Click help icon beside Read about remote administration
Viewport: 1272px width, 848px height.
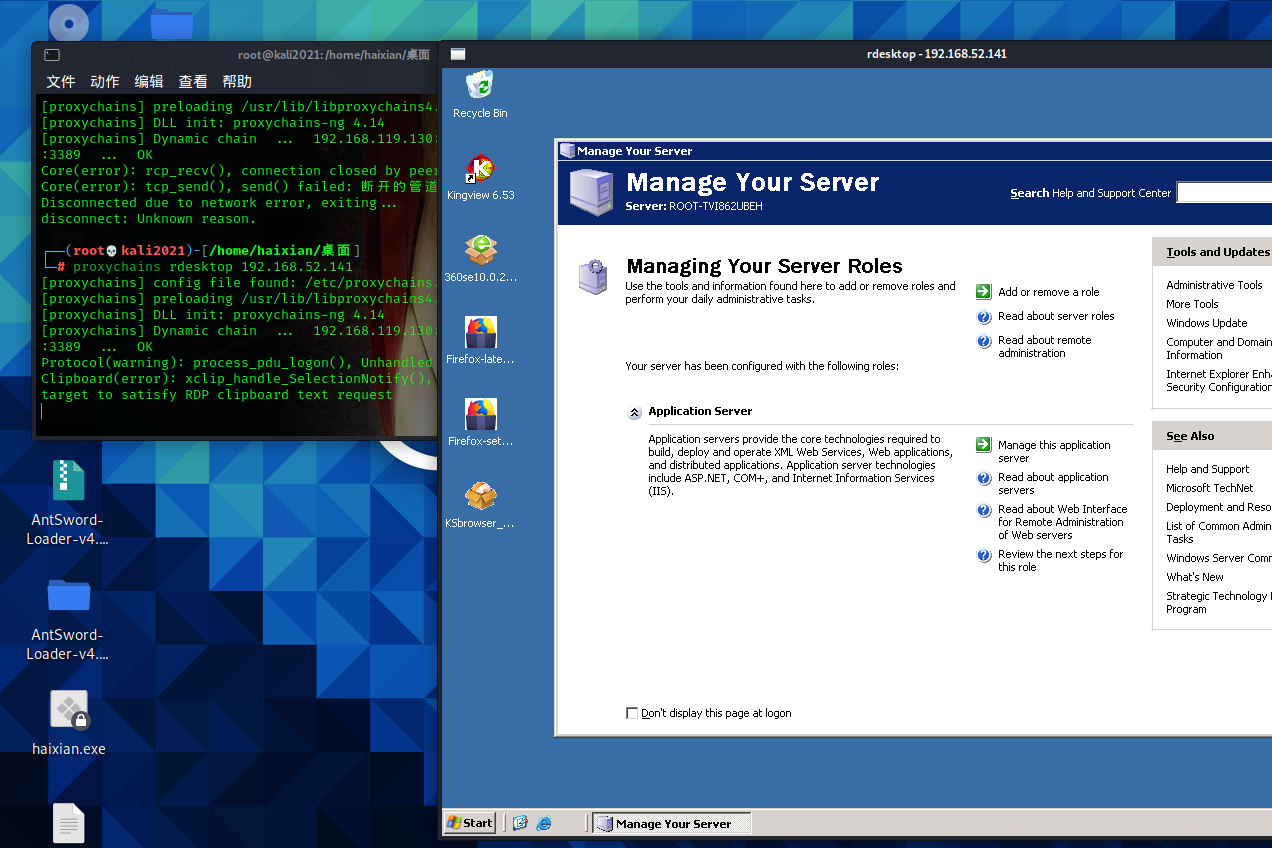[984, 341]
